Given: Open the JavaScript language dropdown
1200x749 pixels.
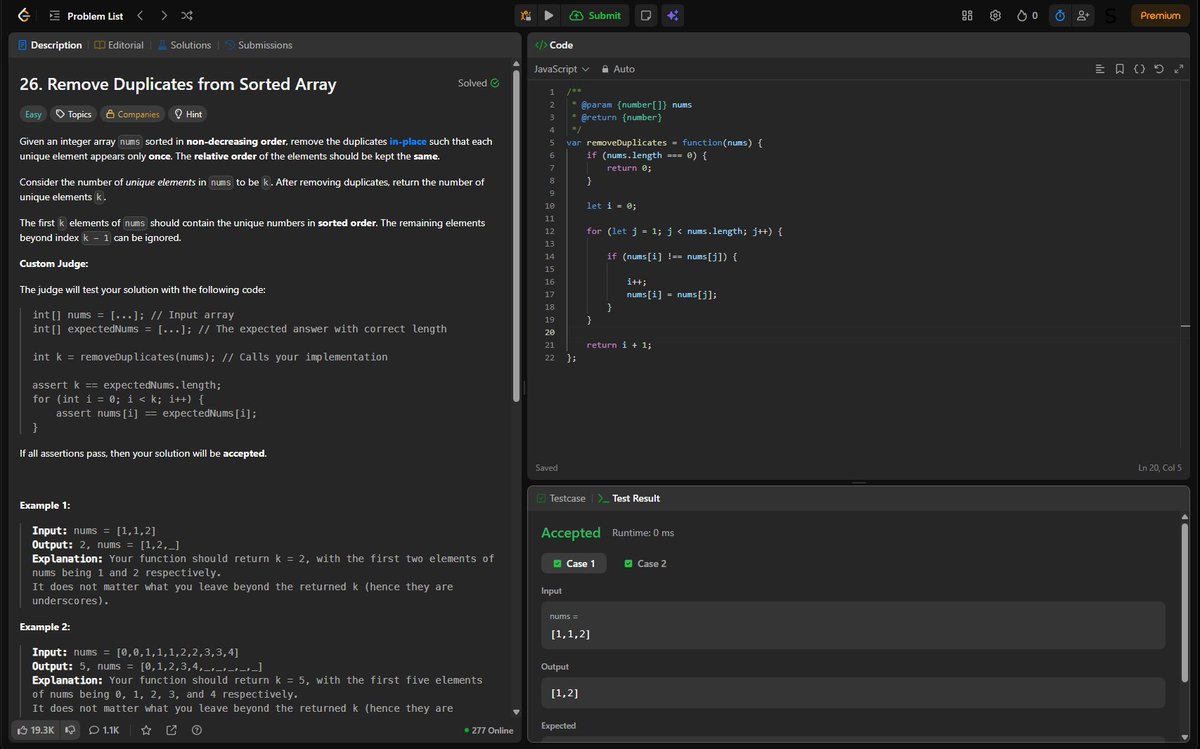Looking at the screenshot, I should coord(561,69).
